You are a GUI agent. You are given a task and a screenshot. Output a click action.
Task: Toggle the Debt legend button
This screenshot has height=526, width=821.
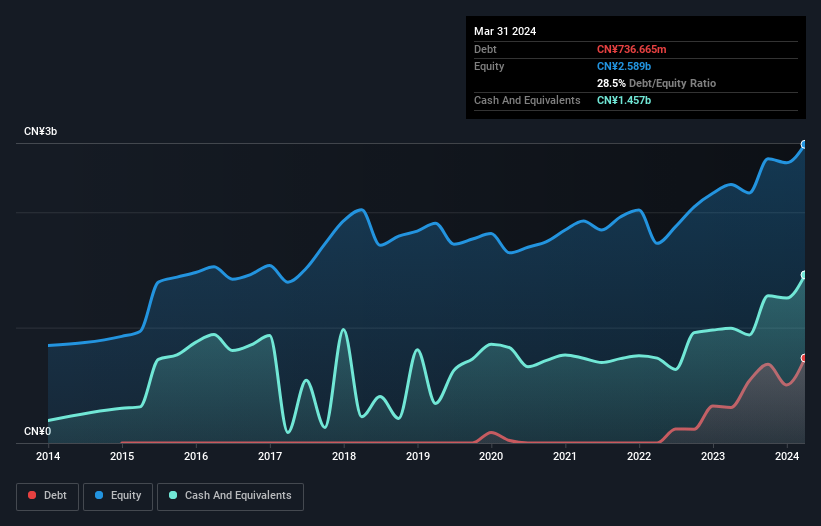pos(47,496)
